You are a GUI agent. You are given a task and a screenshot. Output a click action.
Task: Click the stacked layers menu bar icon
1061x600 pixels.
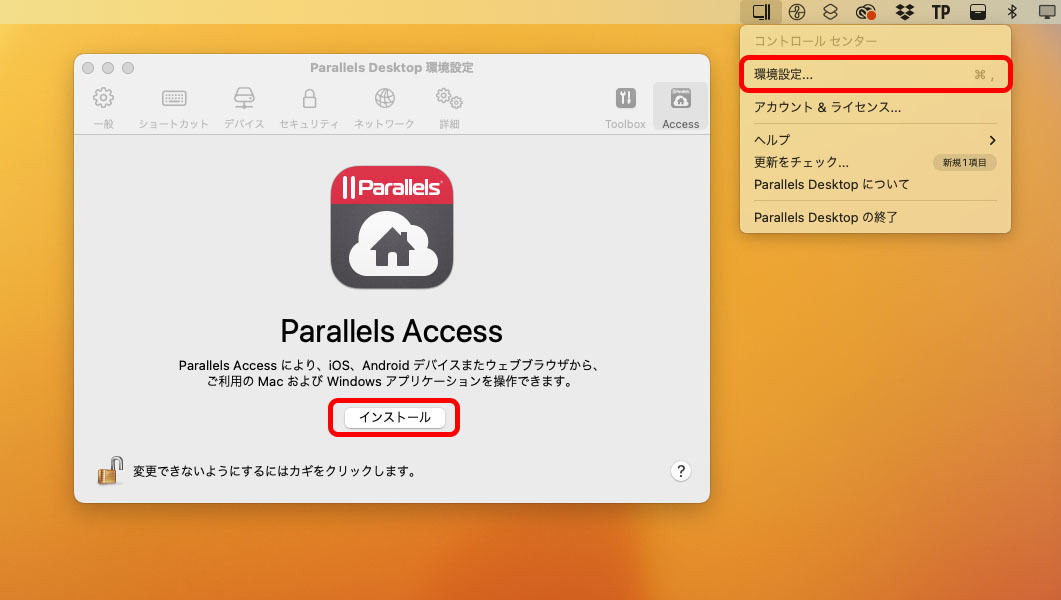(830, 11)
